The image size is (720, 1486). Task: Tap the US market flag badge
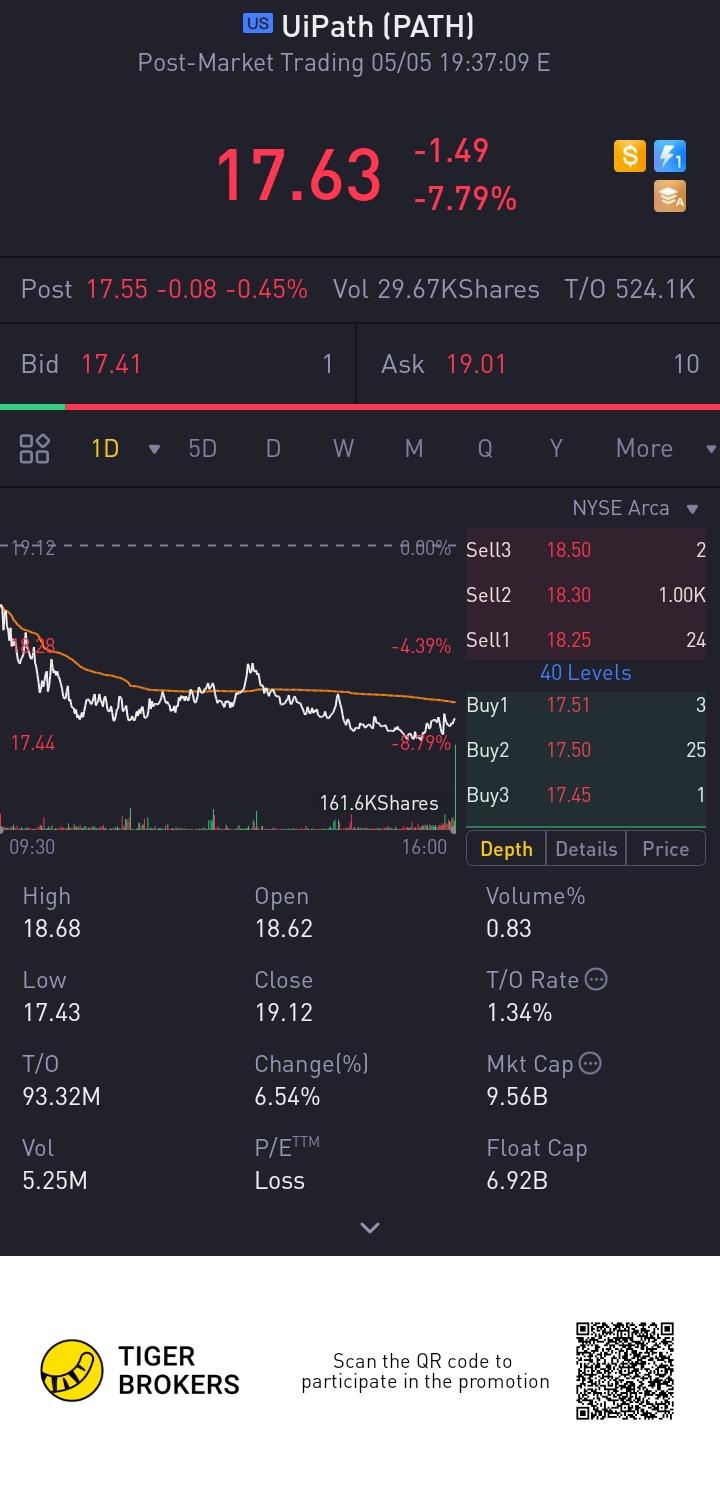click(258, 25)
